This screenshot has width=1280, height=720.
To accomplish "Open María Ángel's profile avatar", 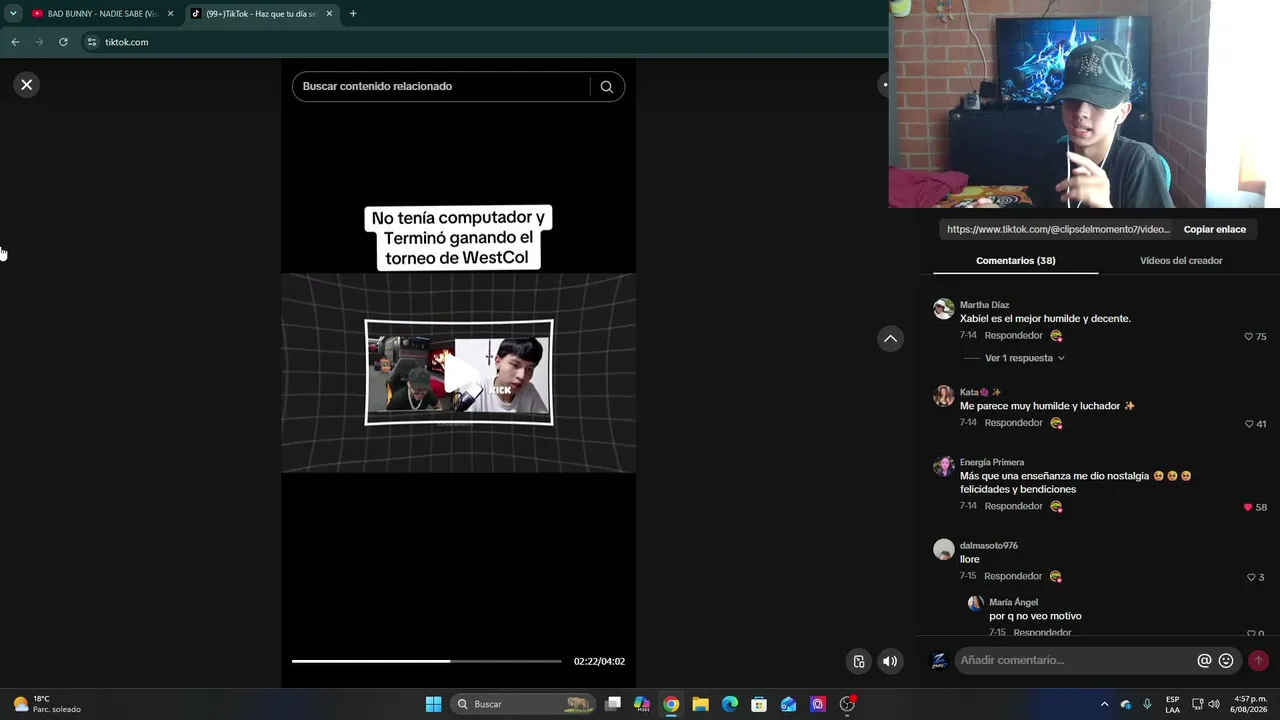I will coord(975,603).
